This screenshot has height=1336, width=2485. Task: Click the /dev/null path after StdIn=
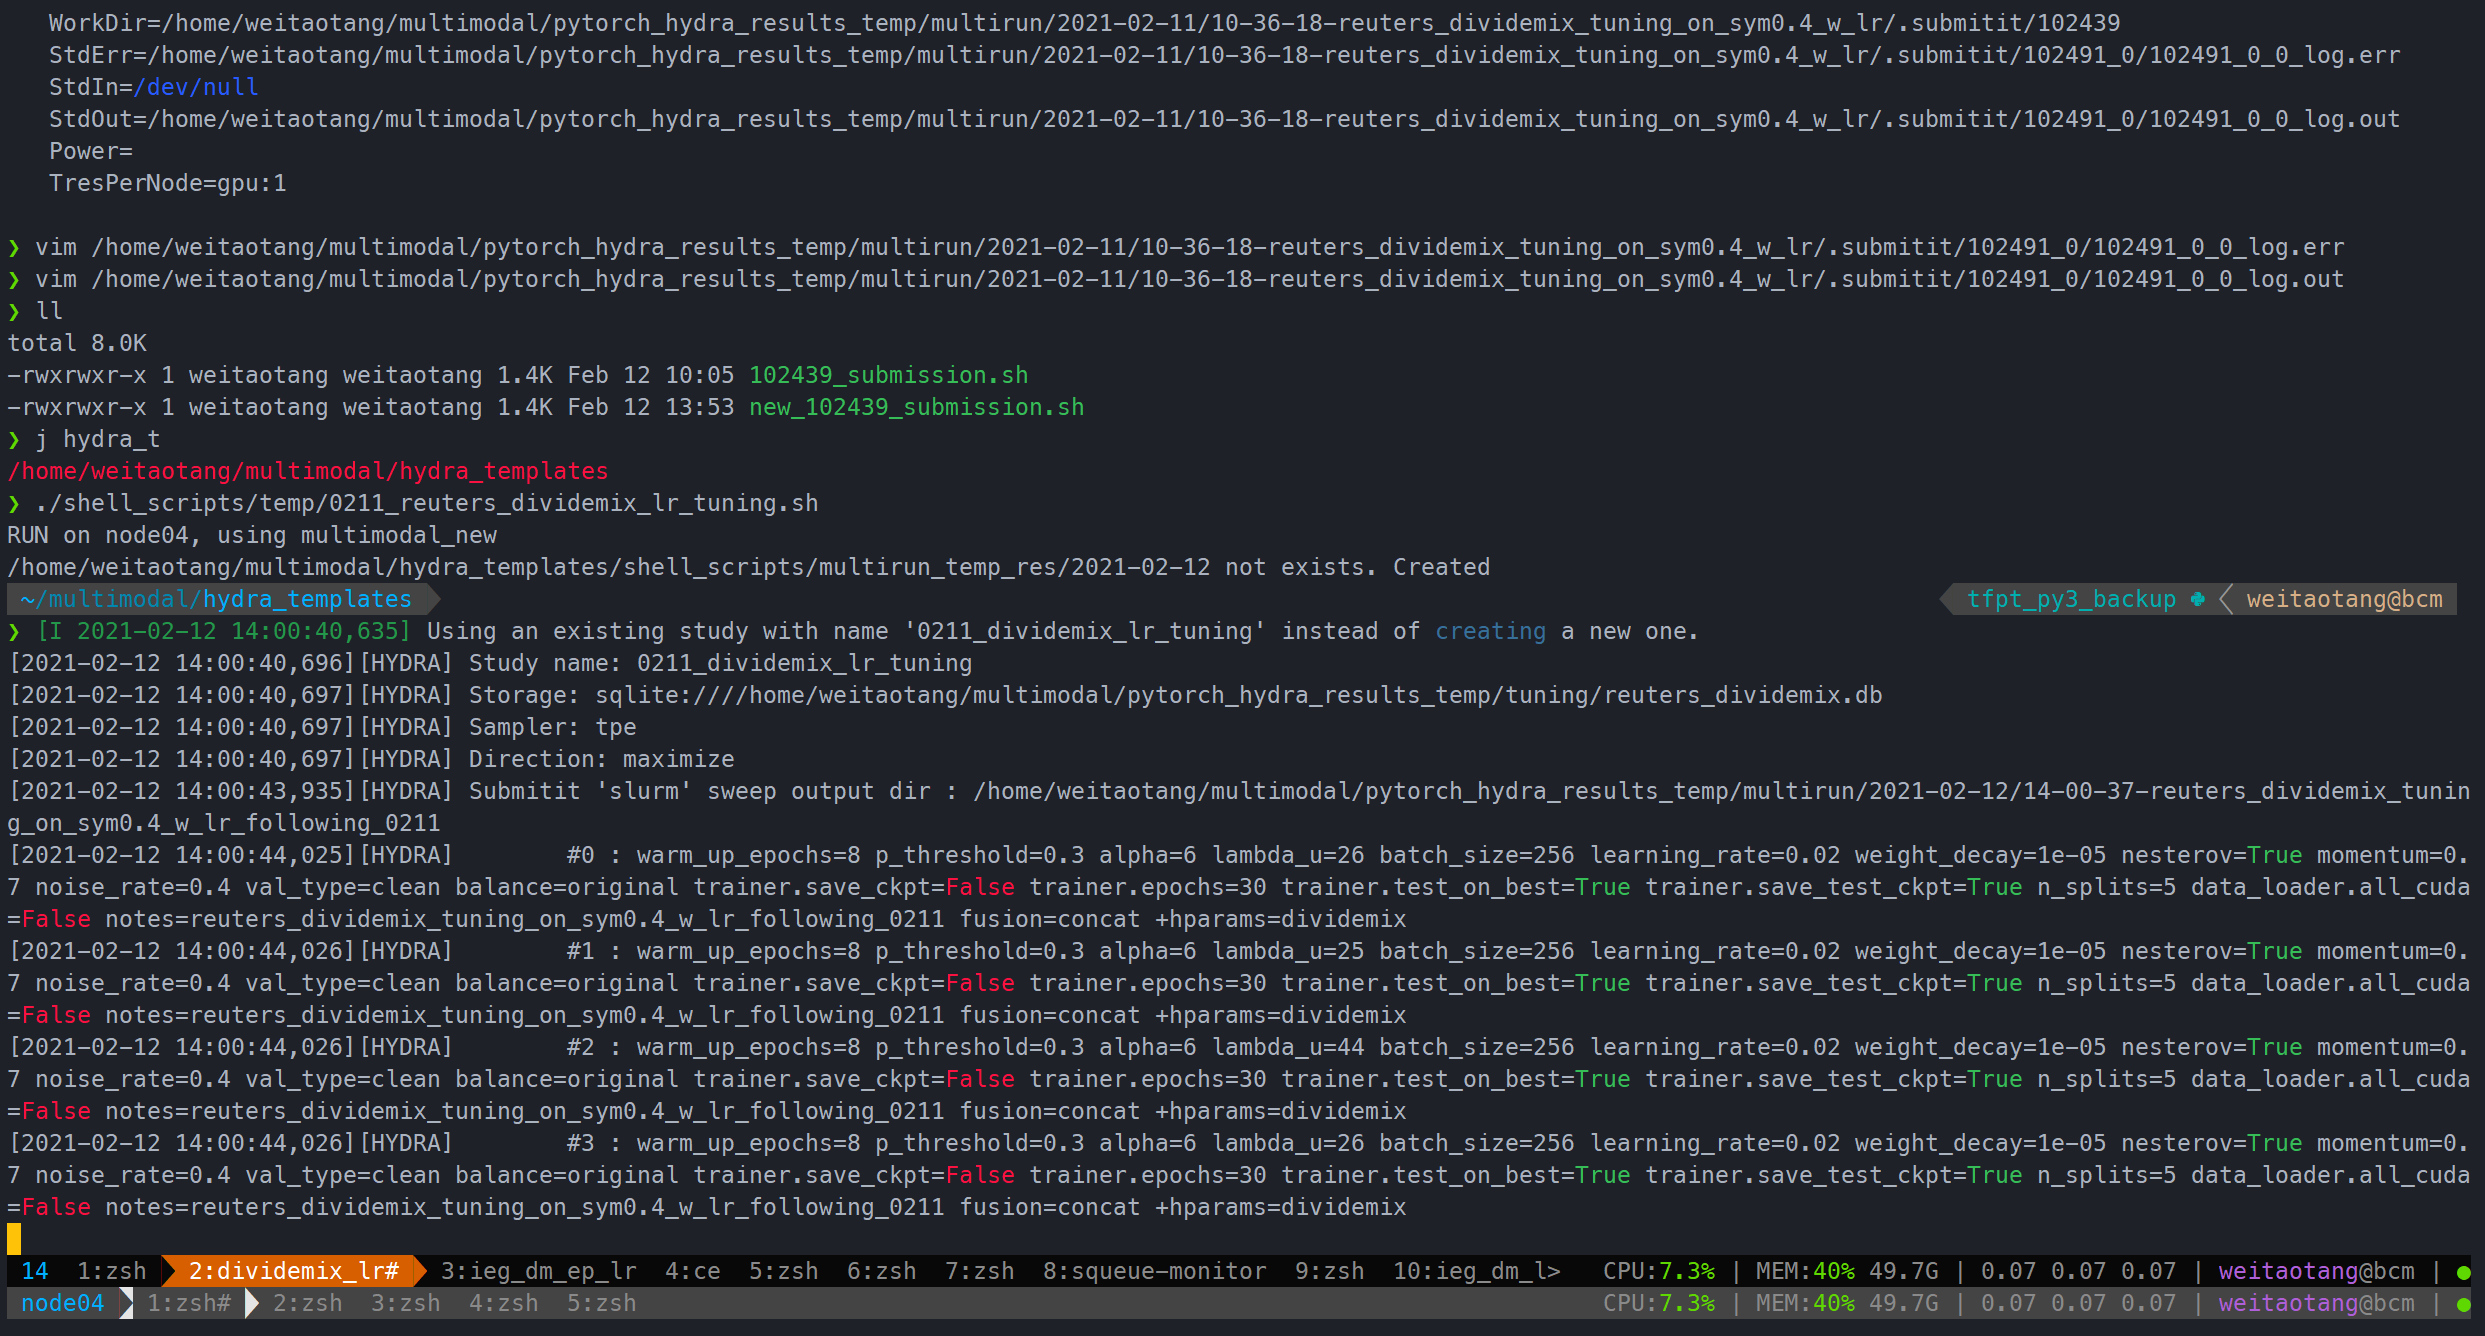[196, 87]
